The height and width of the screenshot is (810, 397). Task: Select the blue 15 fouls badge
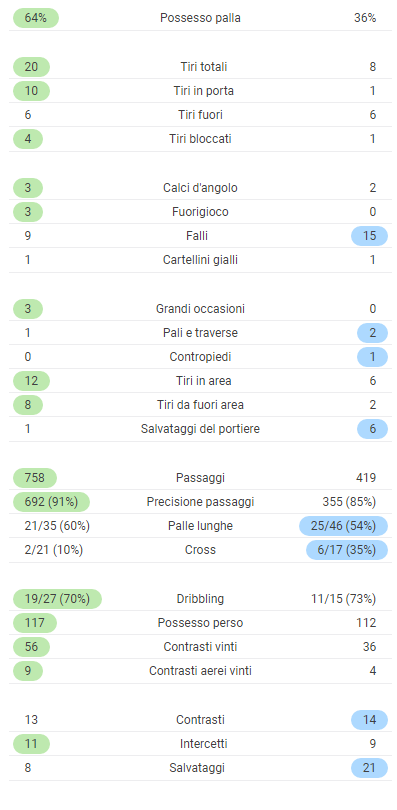tap(369, 236)
